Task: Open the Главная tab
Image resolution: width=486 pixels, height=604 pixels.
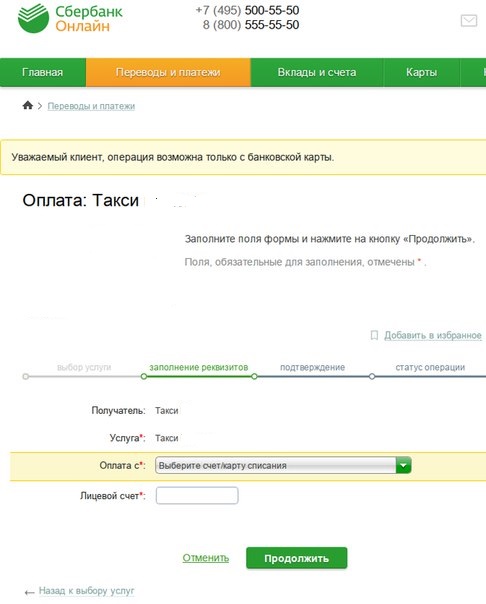Action: [x=42, y=72]
